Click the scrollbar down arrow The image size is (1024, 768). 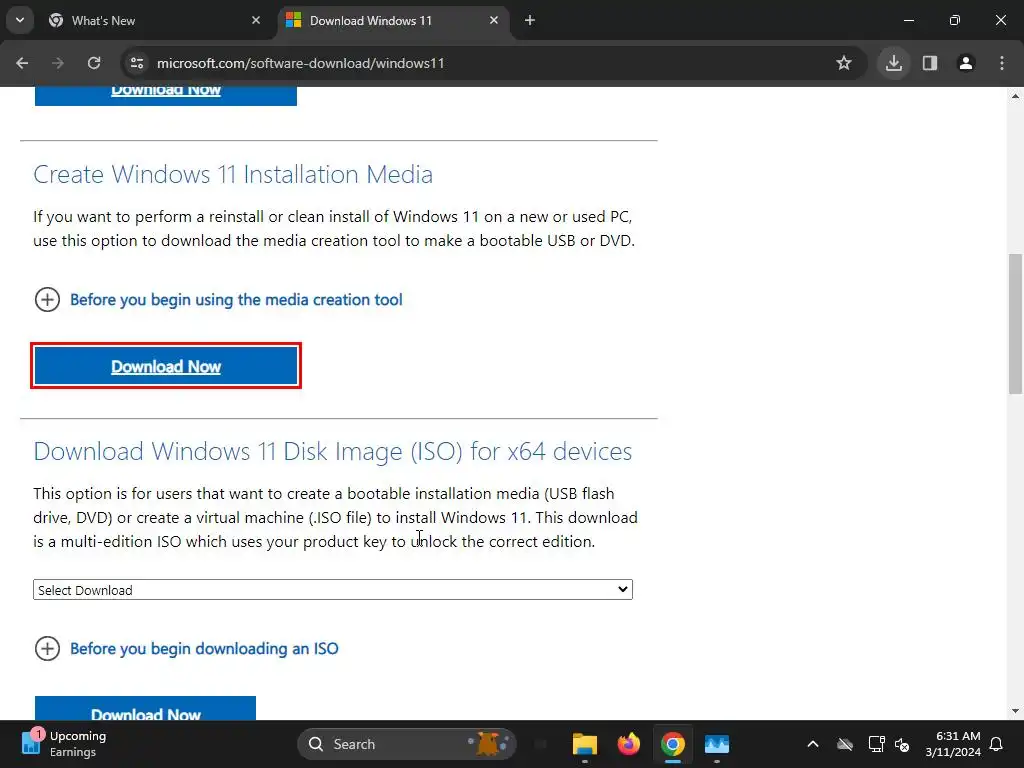click(1015, 711)
